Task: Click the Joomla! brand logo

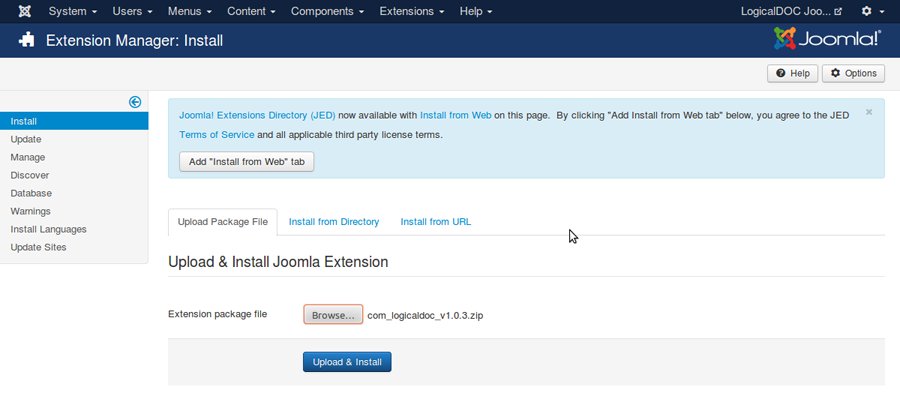Action: (x=827, y=39)
